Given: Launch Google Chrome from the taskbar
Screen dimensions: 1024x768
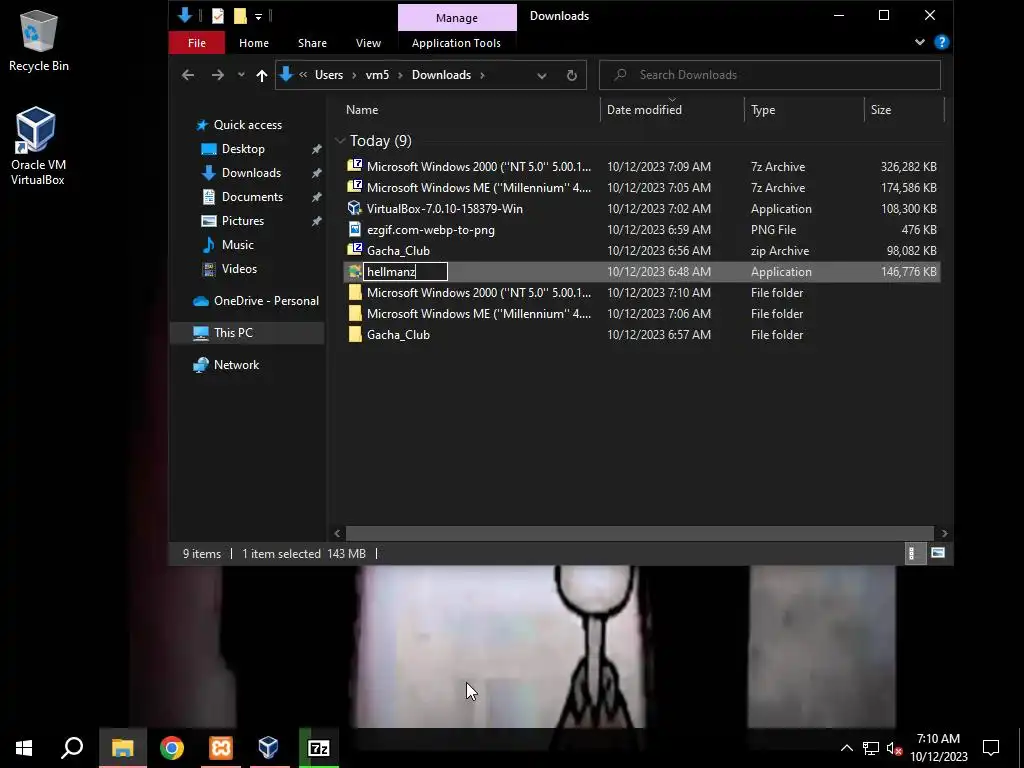Looking at the screenshot, I should [172, 748].
